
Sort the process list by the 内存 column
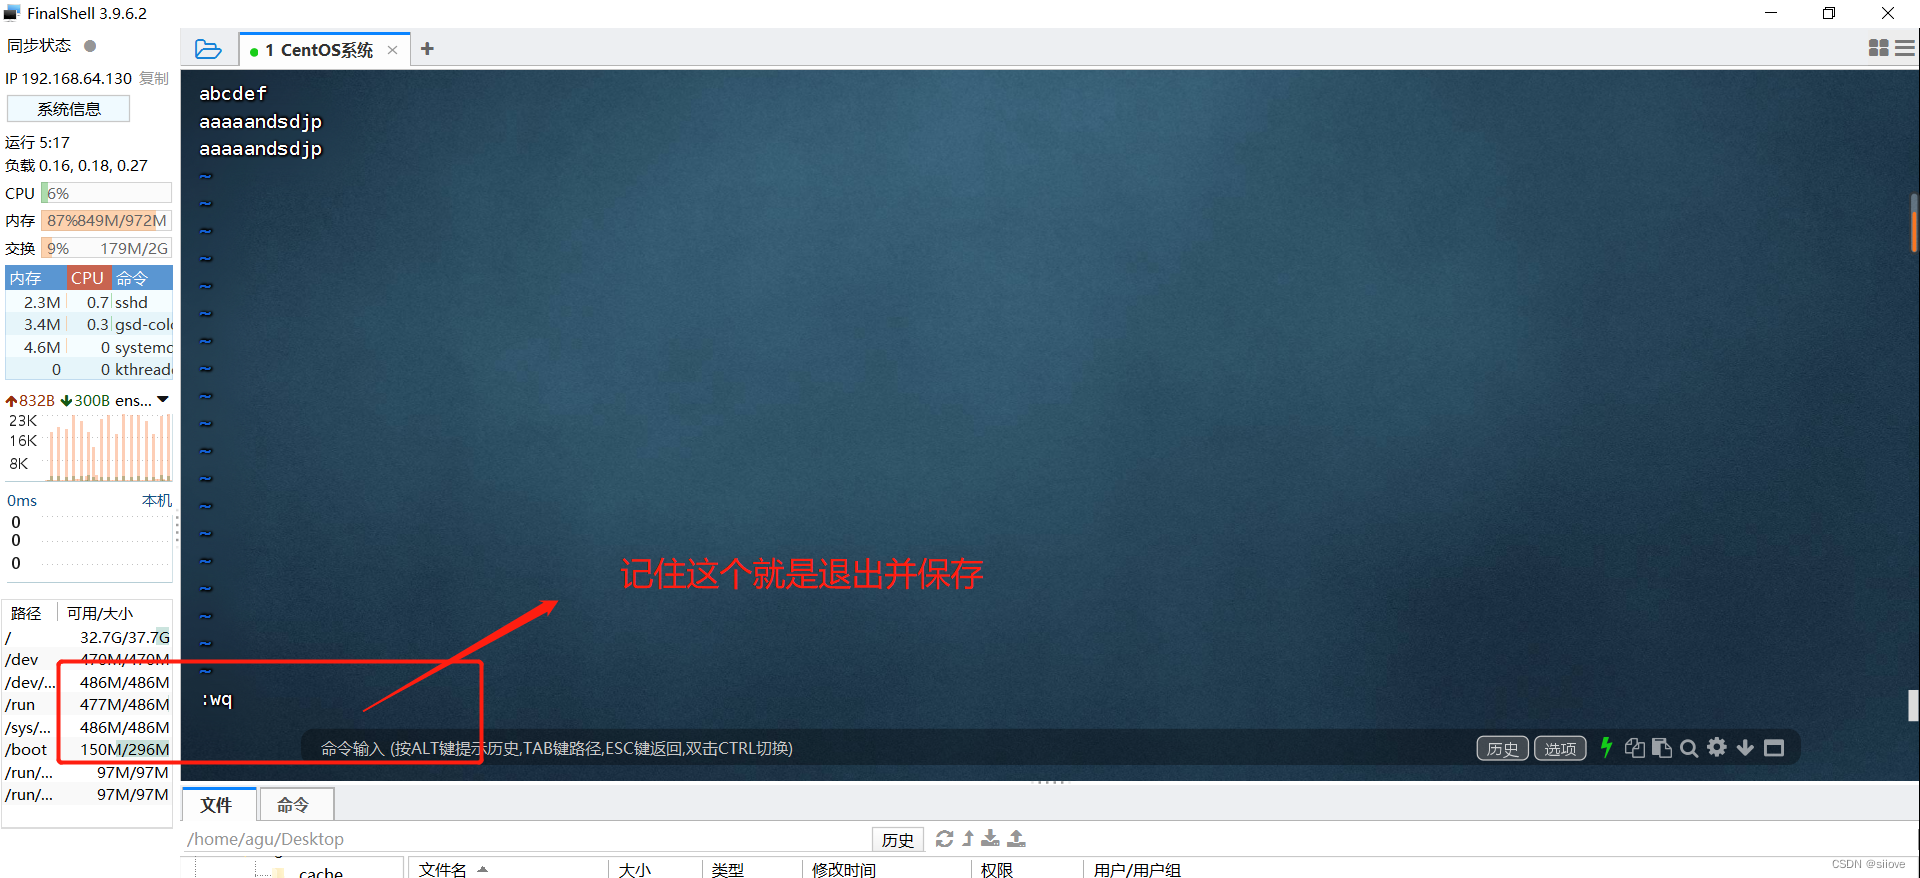tap(36, 278)
